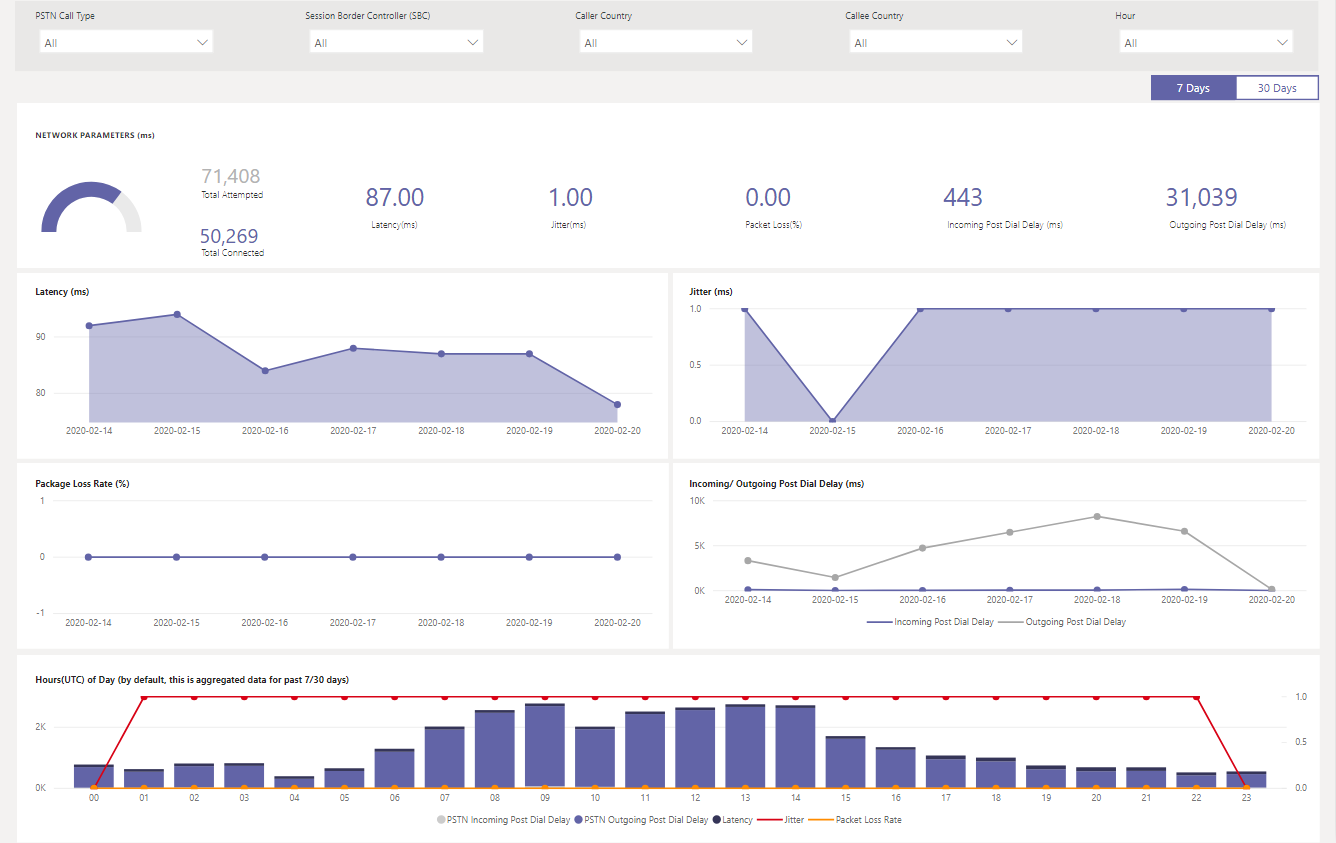The height and width of the screenshot is (843, 1336).
Task: Select the PSTN Outgoing Post Dial Delay legend dot
Action: [x=577, y=819]
